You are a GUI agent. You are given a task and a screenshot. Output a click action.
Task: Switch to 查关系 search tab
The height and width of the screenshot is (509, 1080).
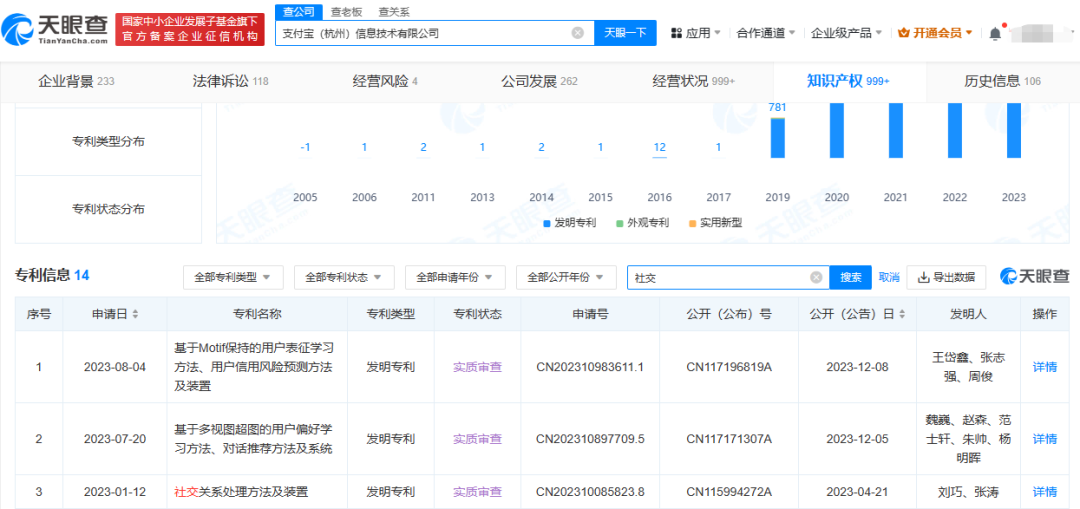tap(393, 11)
